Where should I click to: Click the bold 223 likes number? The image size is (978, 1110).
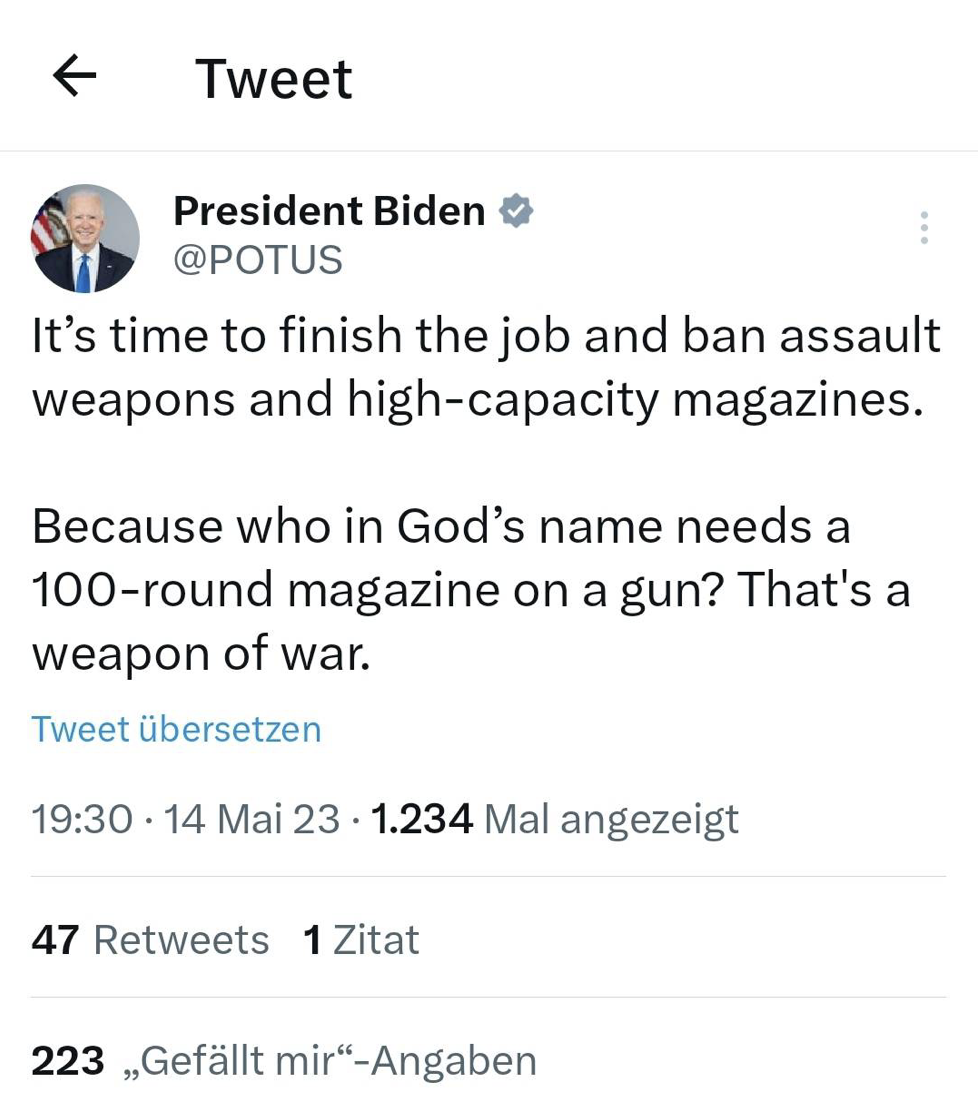click(x=67, y=1061)
